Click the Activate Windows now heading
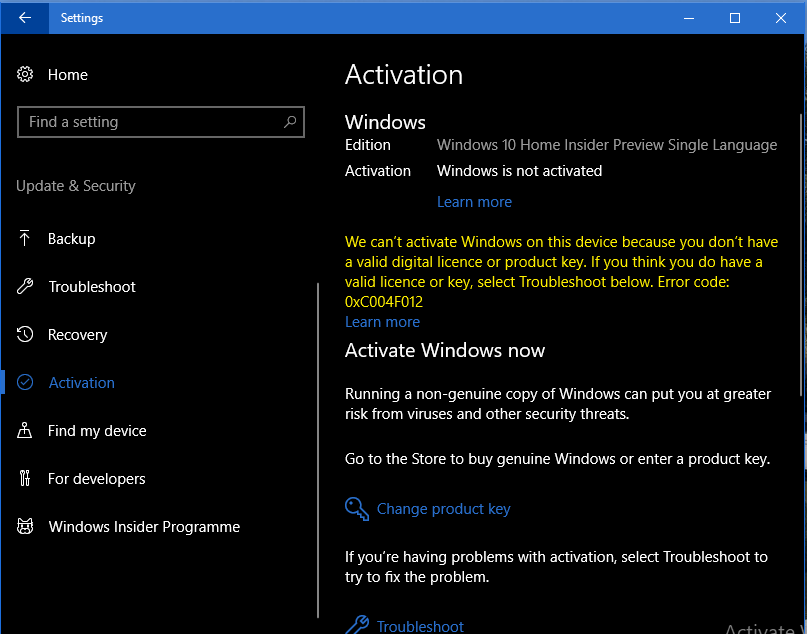807x634 pixels. click(x=445, y=350)
